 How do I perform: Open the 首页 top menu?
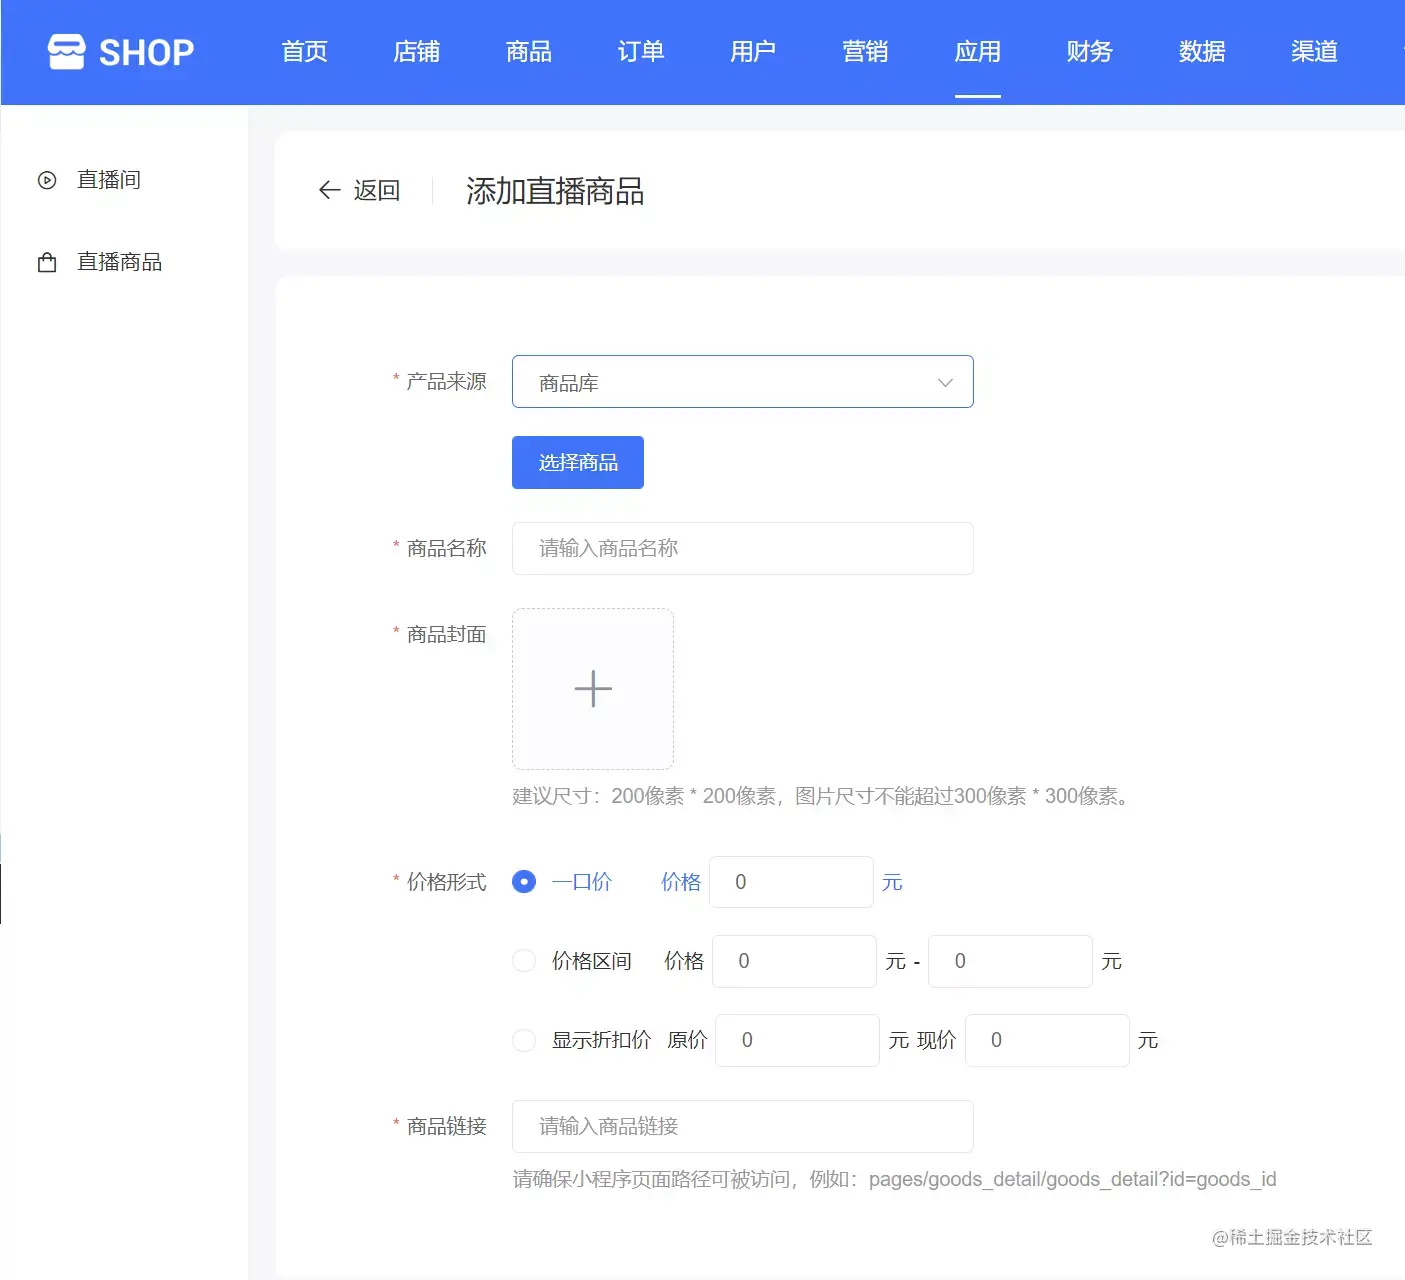(x=305, y=52)
